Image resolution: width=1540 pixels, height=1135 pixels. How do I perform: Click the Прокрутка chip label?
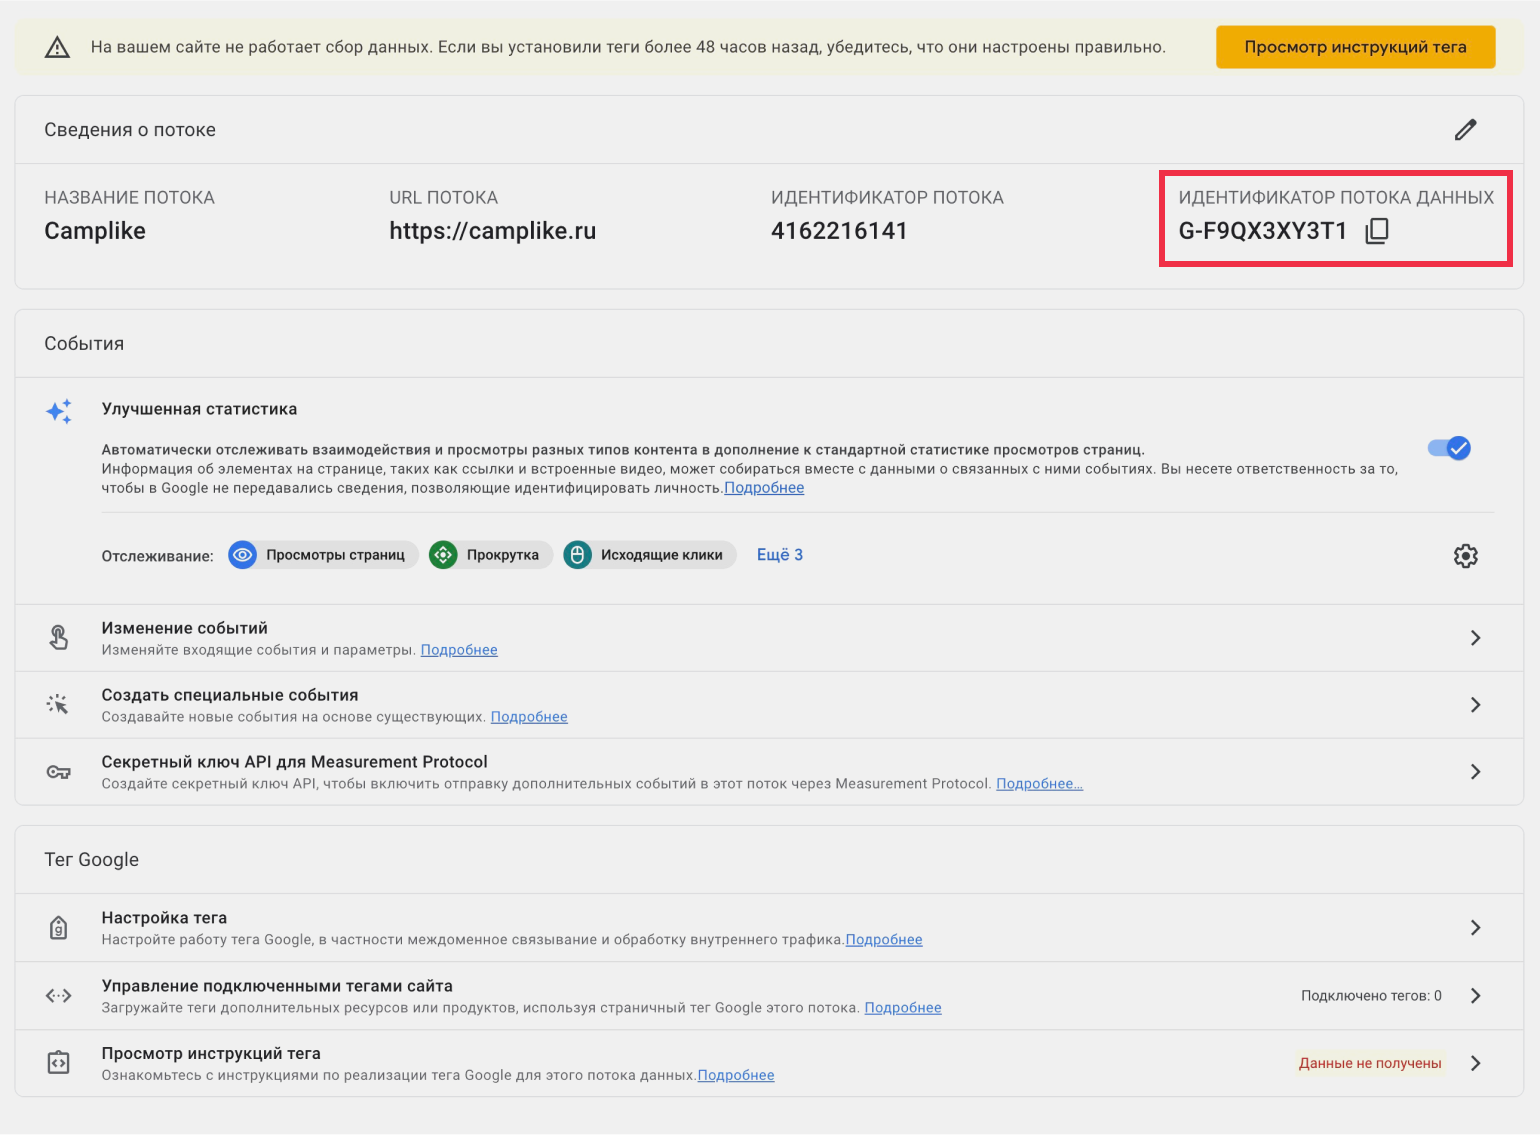click(503, 555)
